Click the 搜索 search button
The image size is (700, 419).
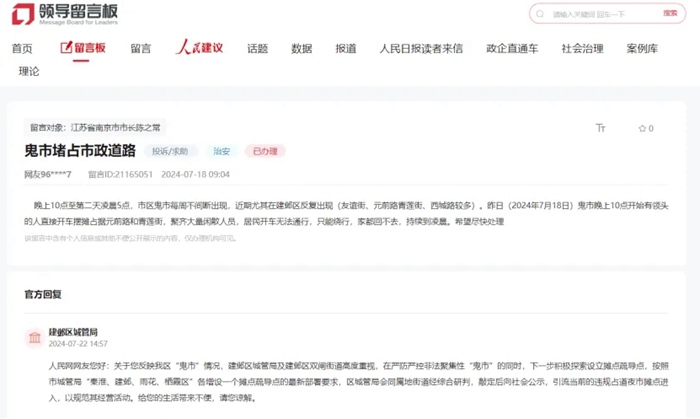tap(669, 14)
